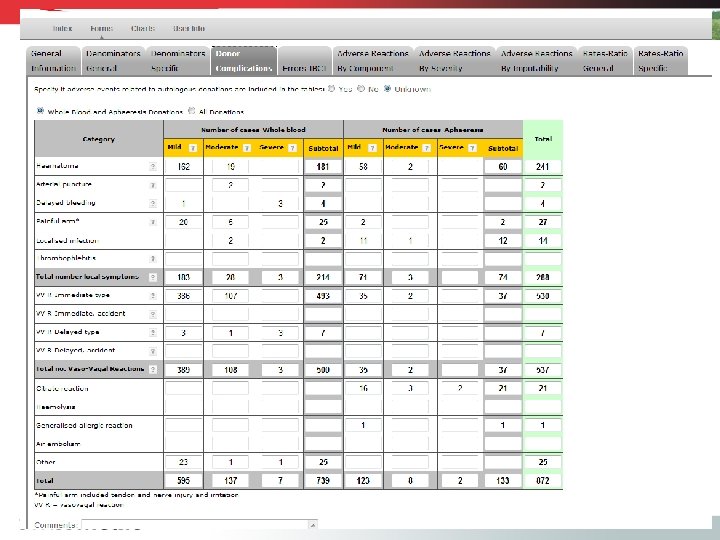720x540 pixels.
Task: Open the User Info menu item
Action: point(189,28)
